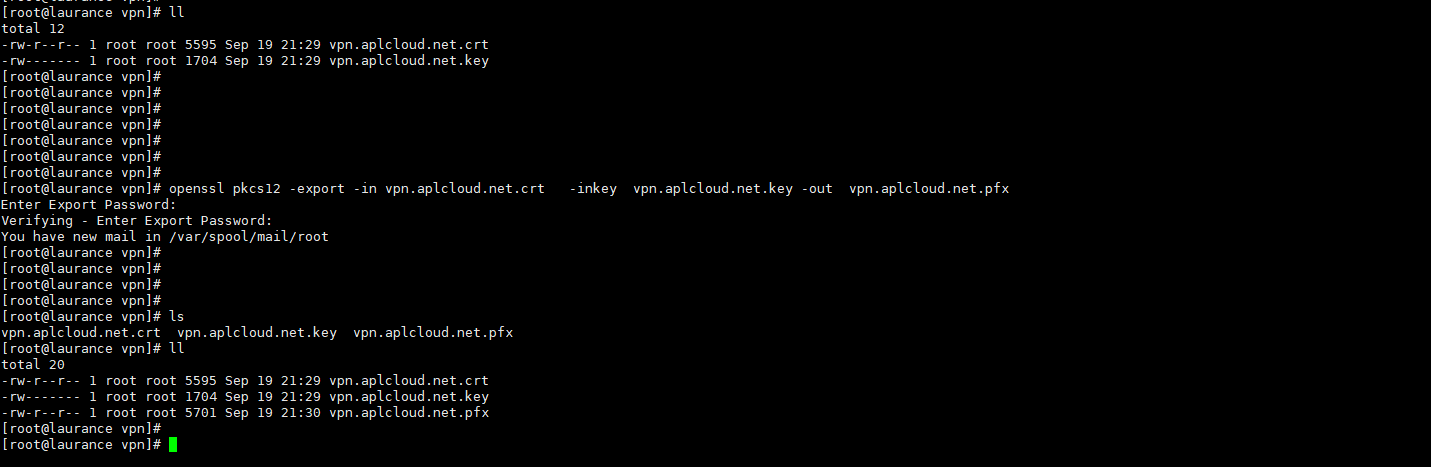Click the 'Verifying - Enter Export Password:' line
Image resolution: width=1431 pixels, height=467 pixels.
point(137,221)
